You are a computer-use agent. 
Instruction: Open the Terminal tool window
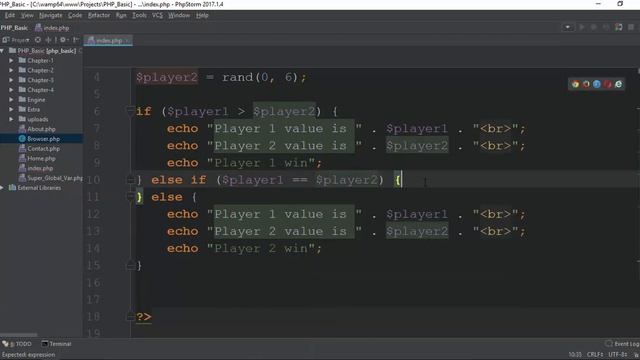[x=56, y=344]
